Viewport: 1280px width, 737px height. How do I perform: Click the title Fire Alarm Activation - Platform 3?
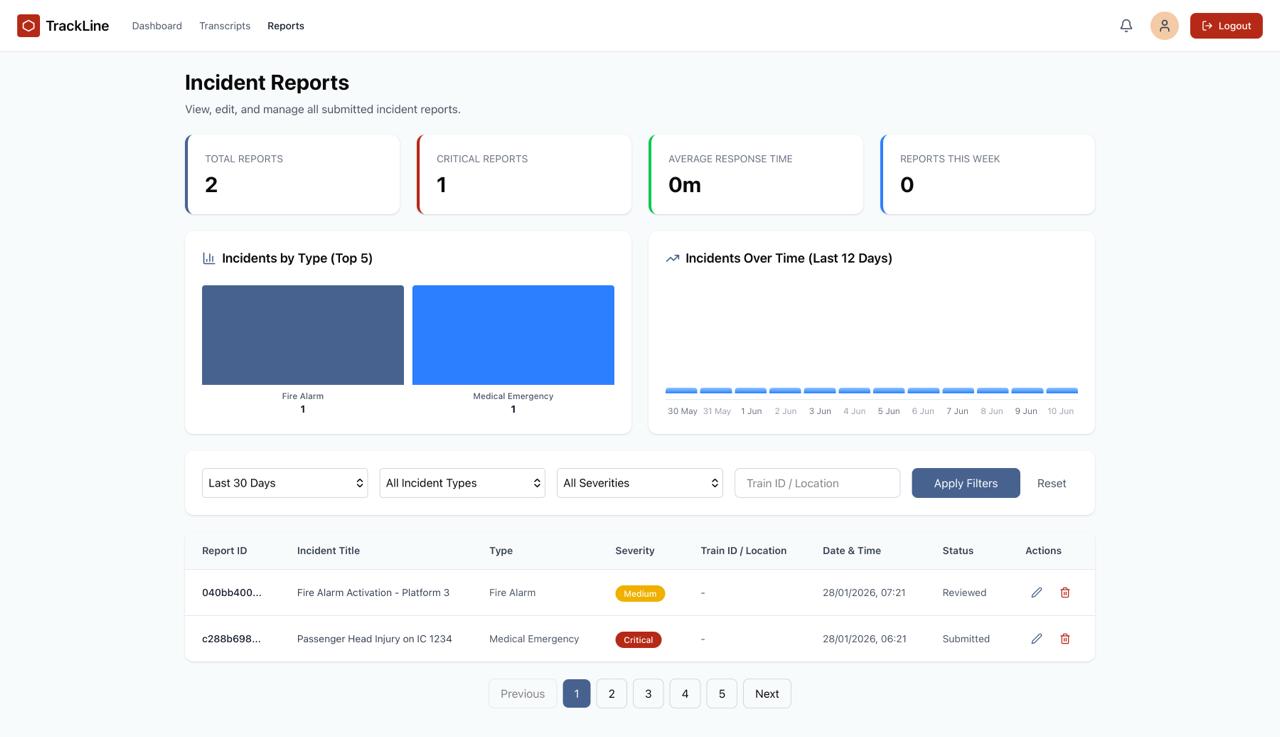[x=373, y=592]
